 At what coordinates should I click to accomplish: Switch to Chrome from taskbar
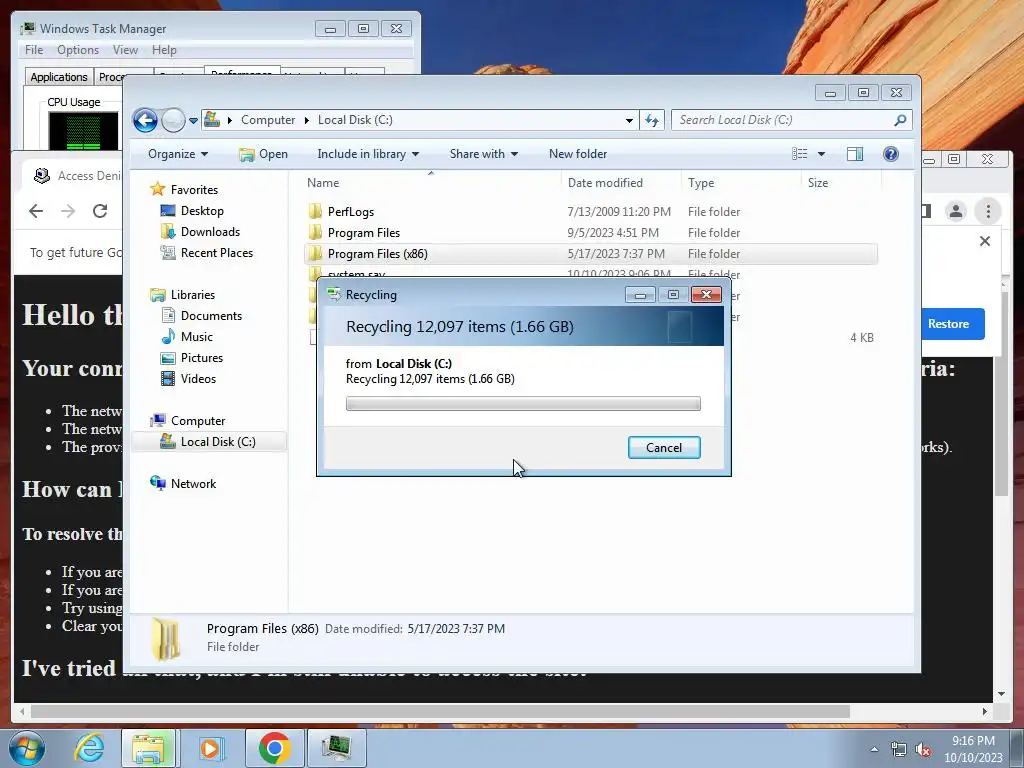(274, 748)
